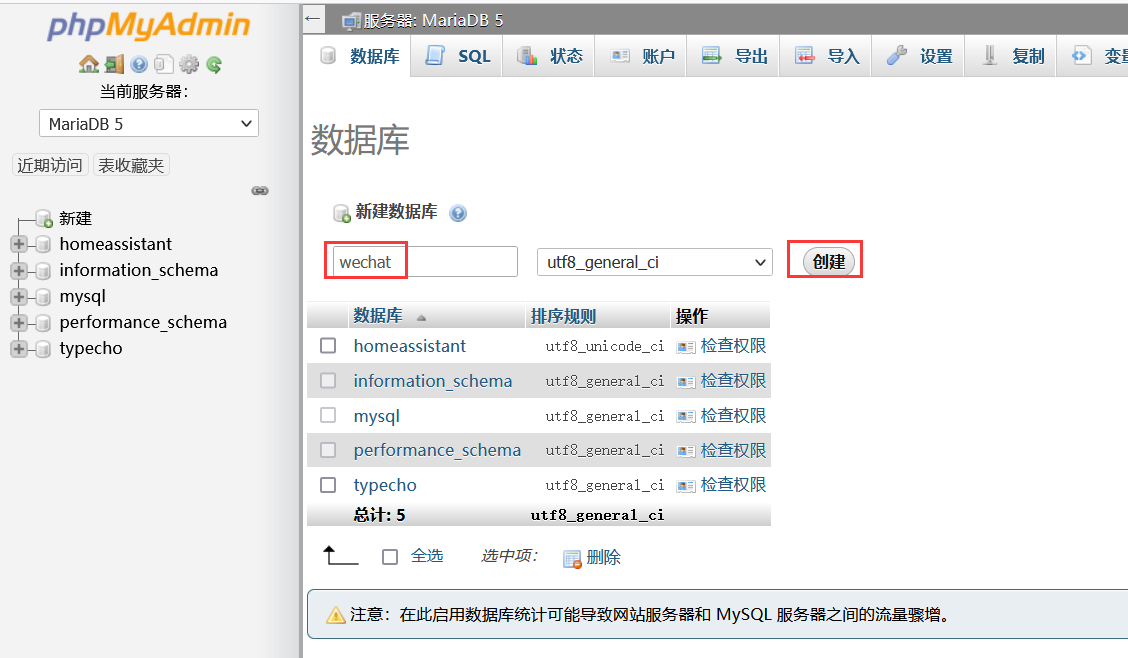Tick the information_schema database checkbox
The height and width of the screenshot is (658, 1128).
(328, 380)
